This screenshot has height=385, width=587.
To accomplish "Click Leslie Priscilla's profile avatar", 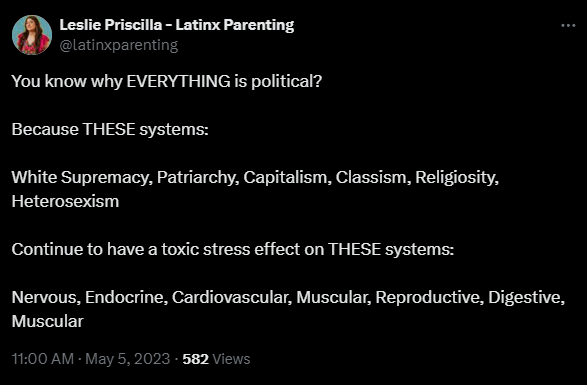I will click(x=32, y=35).
